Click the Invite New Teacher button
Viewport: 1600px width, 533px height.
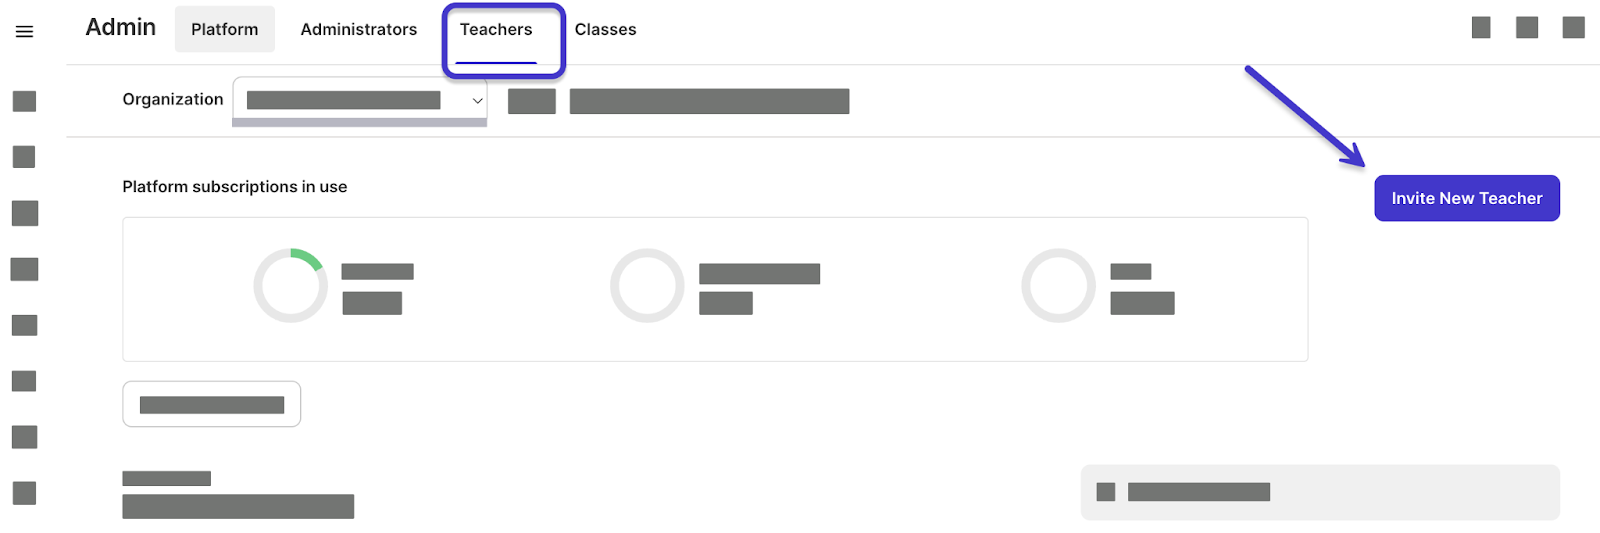click(1466, 198)
